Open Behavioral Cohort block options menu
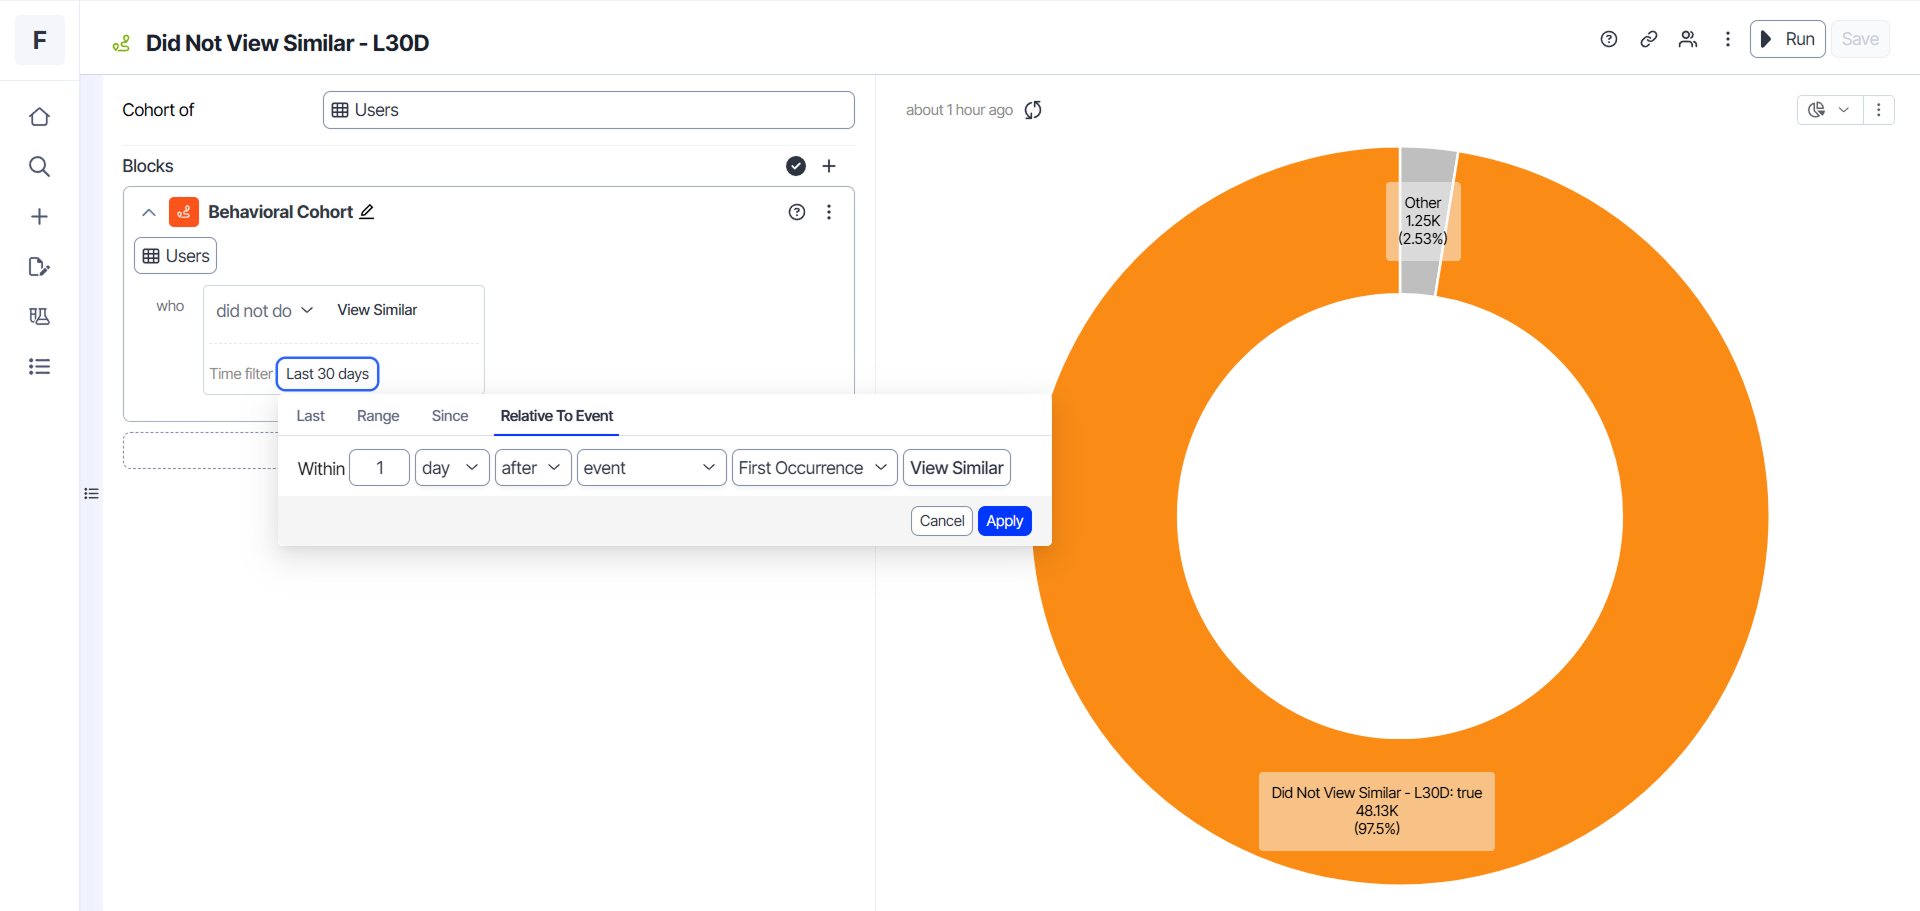Screen dimensions: 1920x911 (829, 212)
